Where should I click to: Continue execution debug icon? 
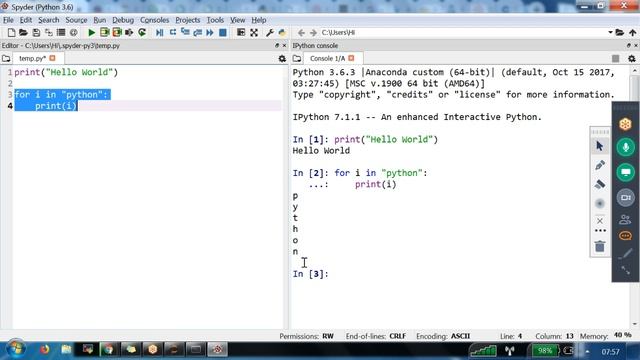(x=210, y=33)
